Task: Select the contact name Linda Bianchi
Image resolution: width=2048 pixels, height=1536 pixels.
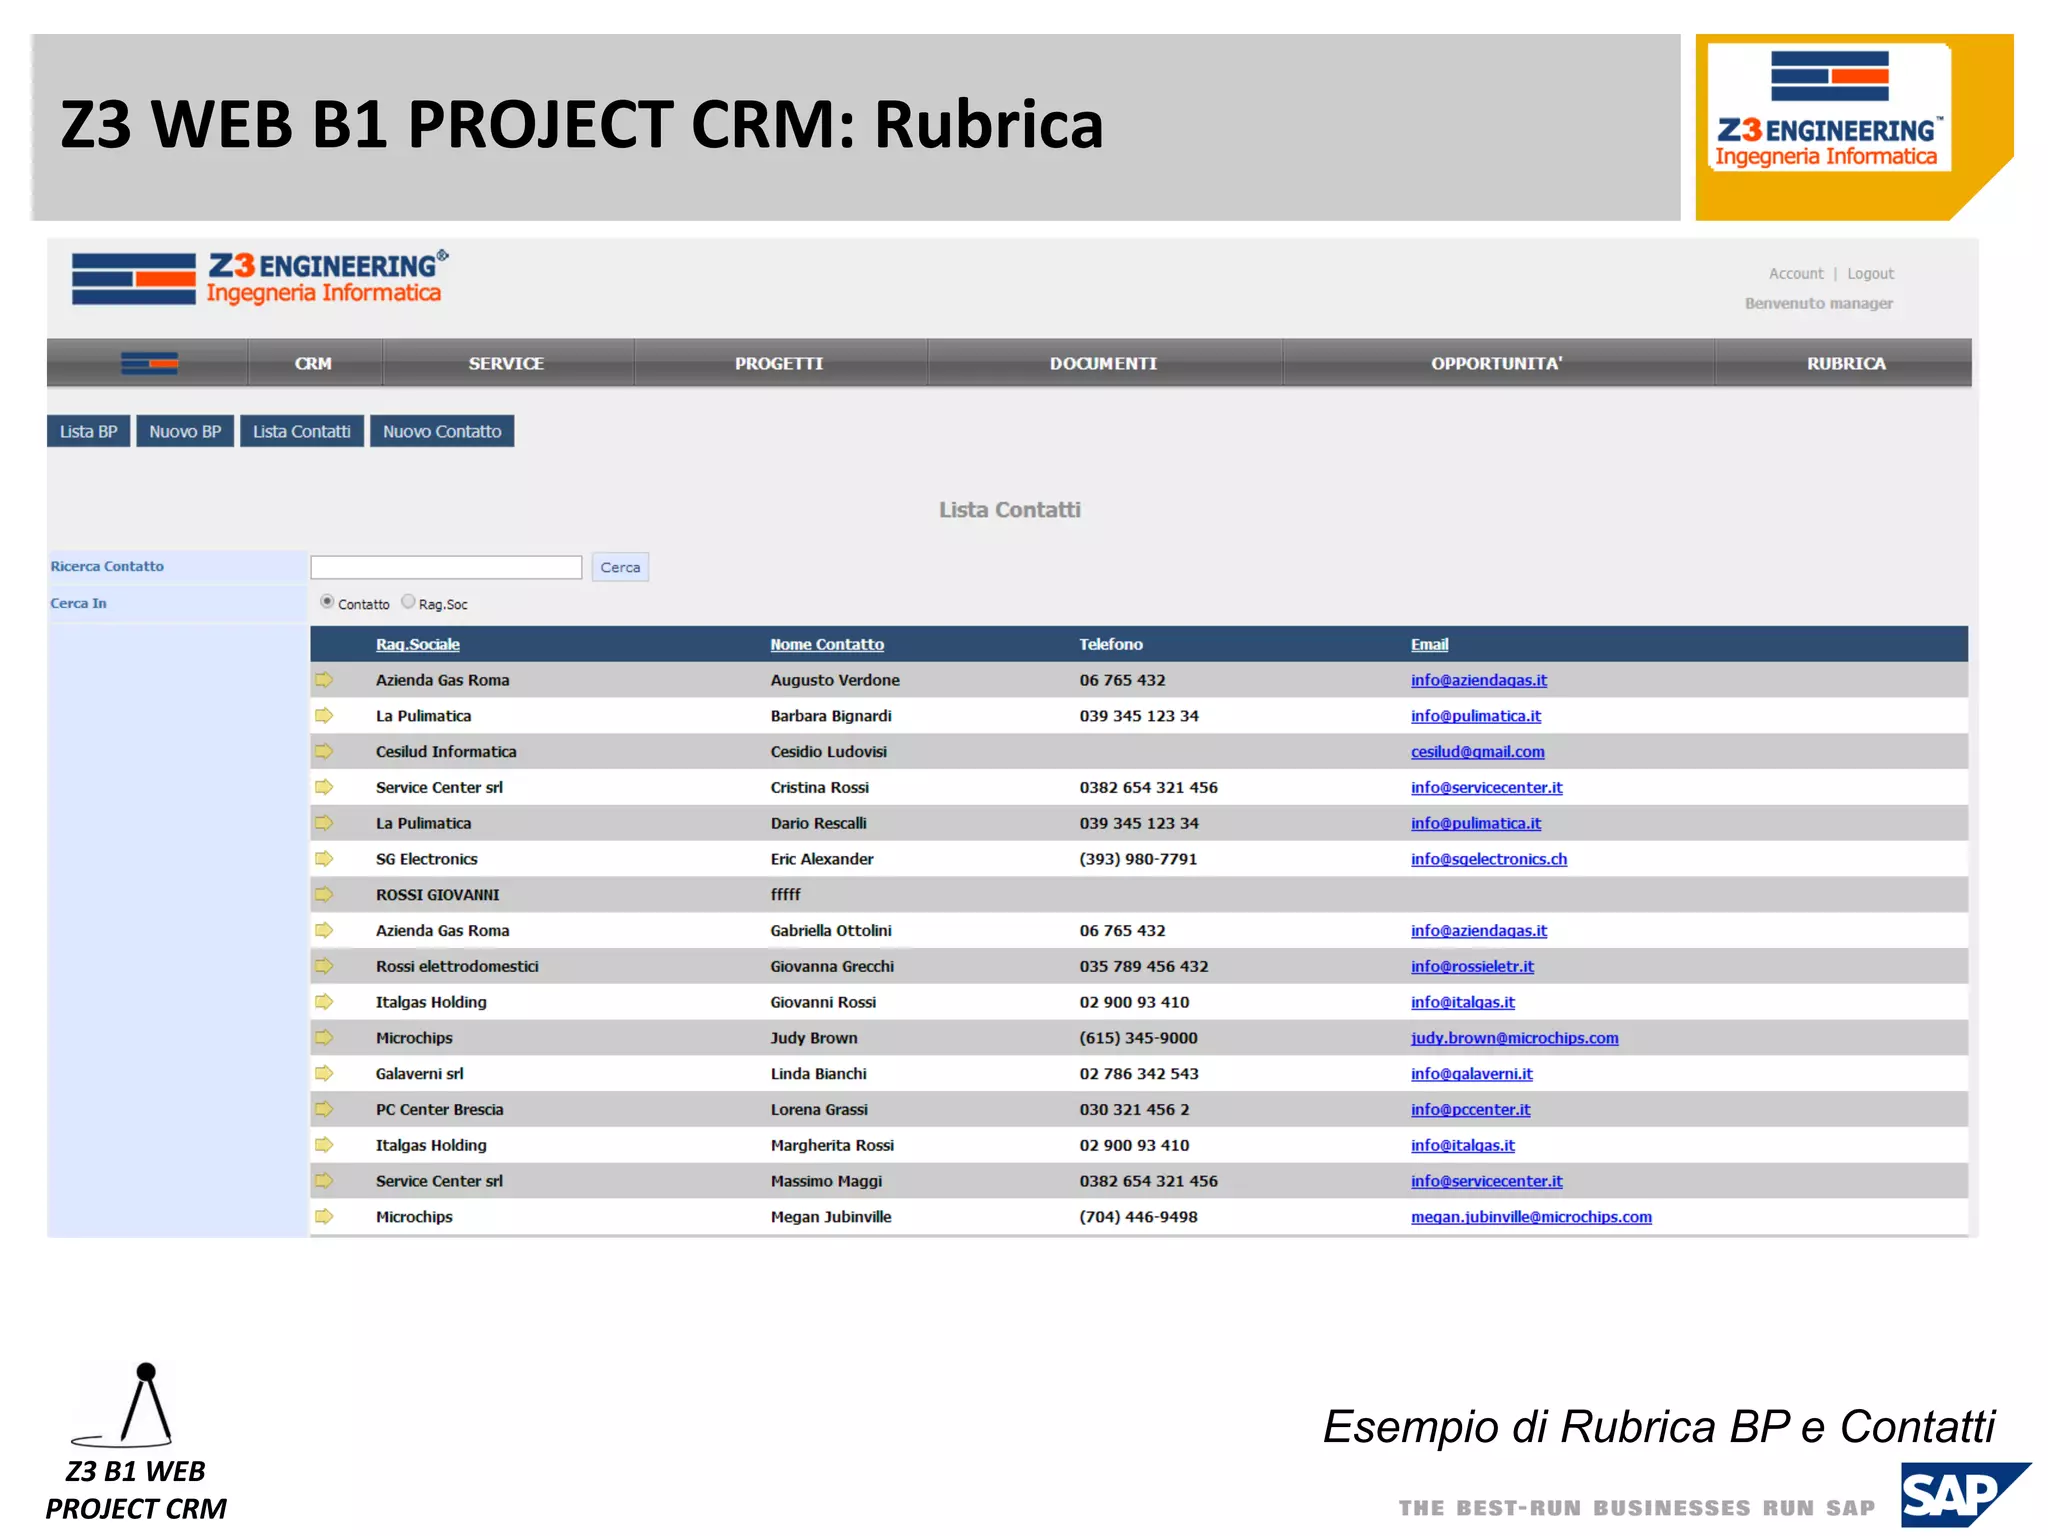Action: [x=818, y=1074]
